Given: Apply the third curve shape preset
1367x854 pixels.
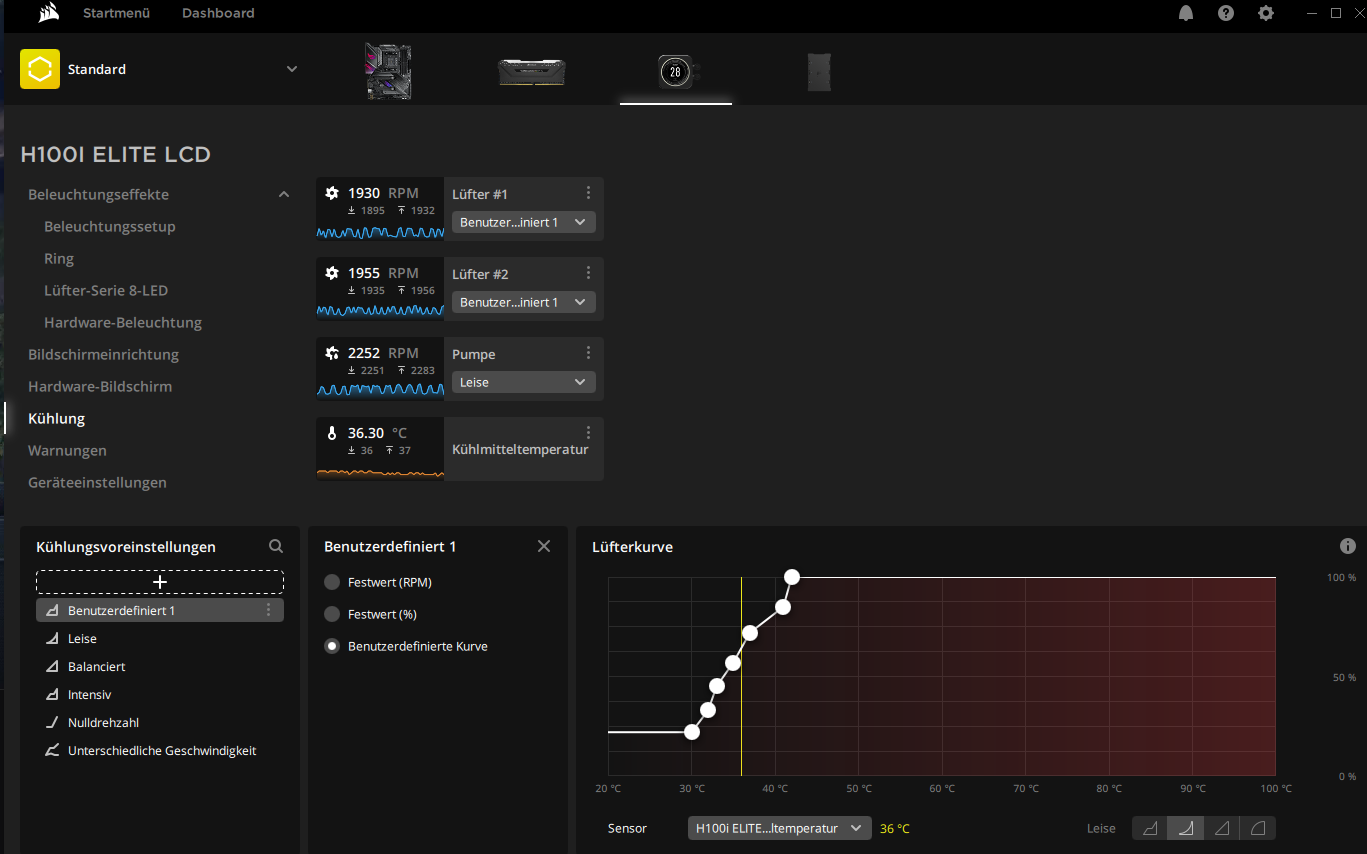Looking at the screenshot, I should 1221,828.
